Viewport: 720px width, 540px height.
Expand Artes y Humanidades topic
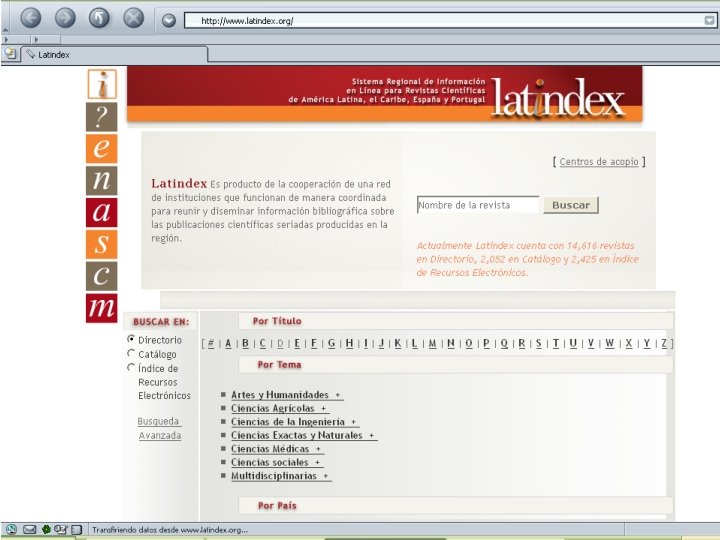pos(287,395)
